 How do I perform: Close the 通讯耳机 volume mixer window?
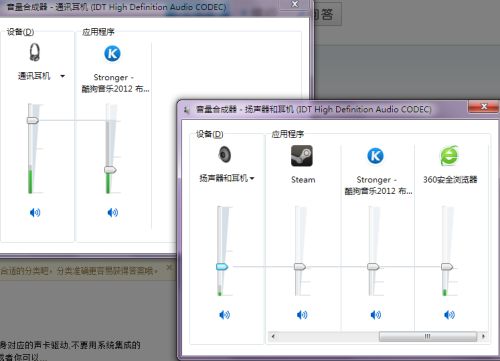tap(295, 4)
